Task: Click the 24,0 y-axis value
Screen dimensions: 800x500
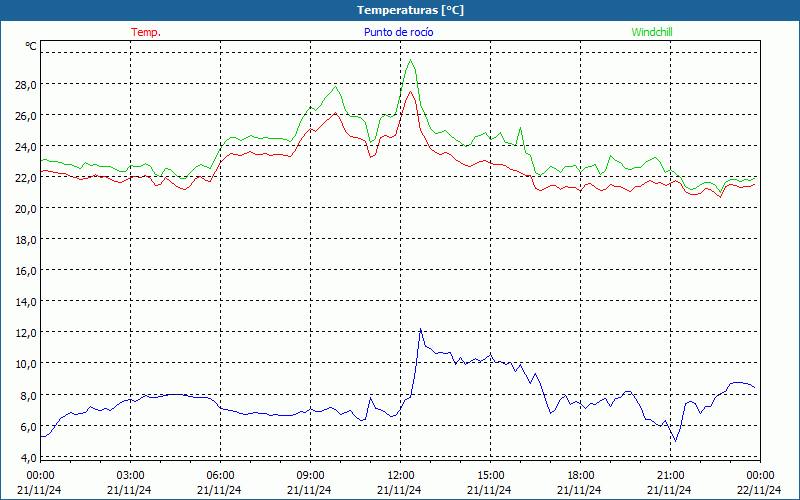Action: (x=26, y=147)
